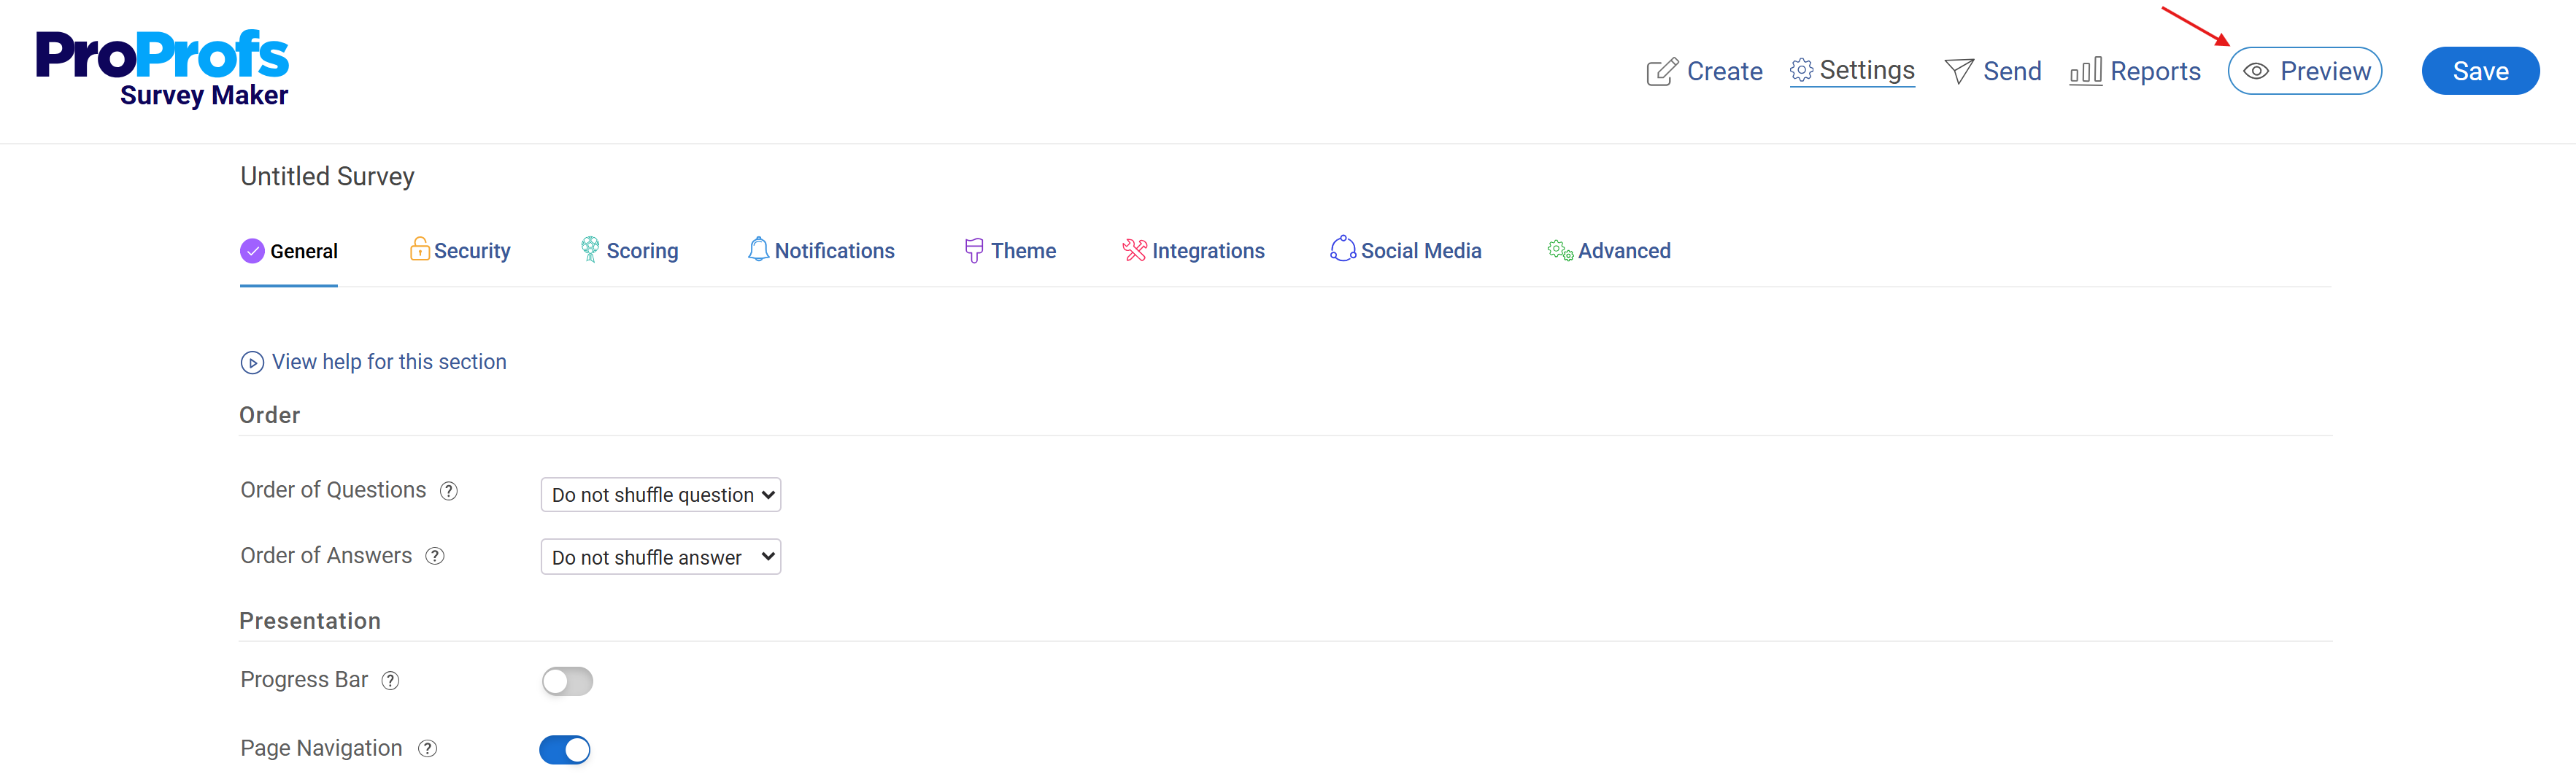
Task: Click the Preview eye icon
Action: point(2256,71)
